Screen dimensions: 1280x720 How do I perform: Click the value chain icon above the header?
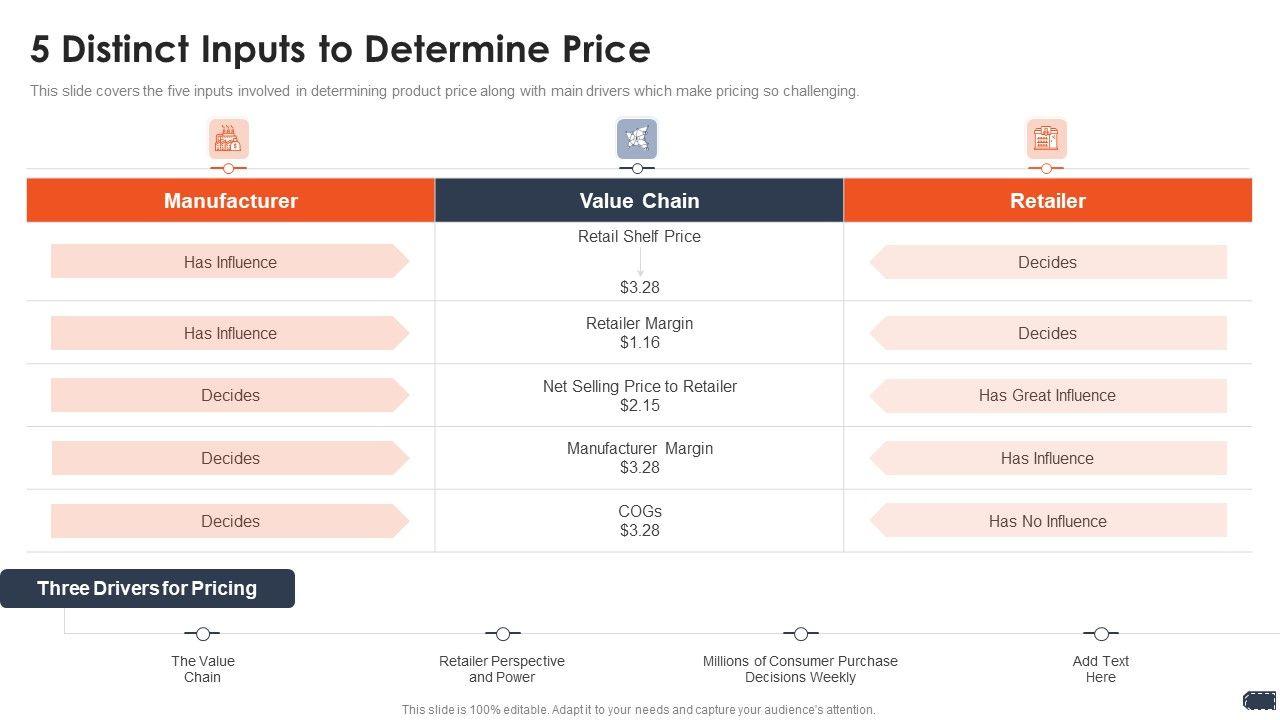(637, 138)
